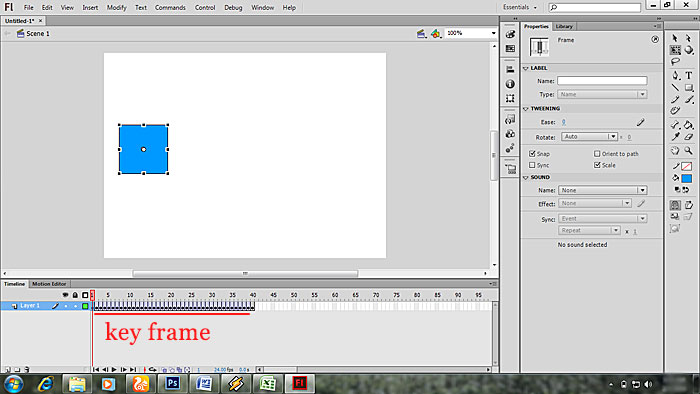
Task: Click the Delete layer trash icon
Action: [27, 369]
